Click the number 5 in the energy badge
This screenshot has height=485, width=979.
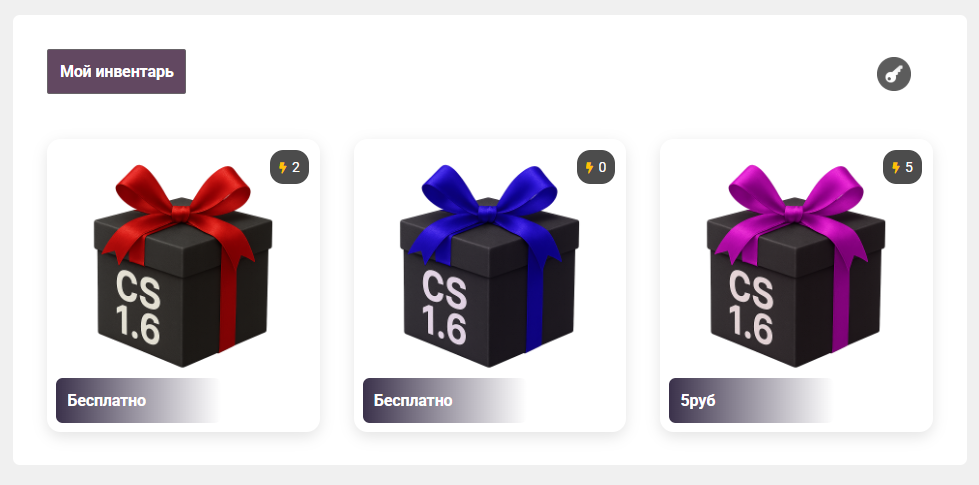click(x=909, y=167)
